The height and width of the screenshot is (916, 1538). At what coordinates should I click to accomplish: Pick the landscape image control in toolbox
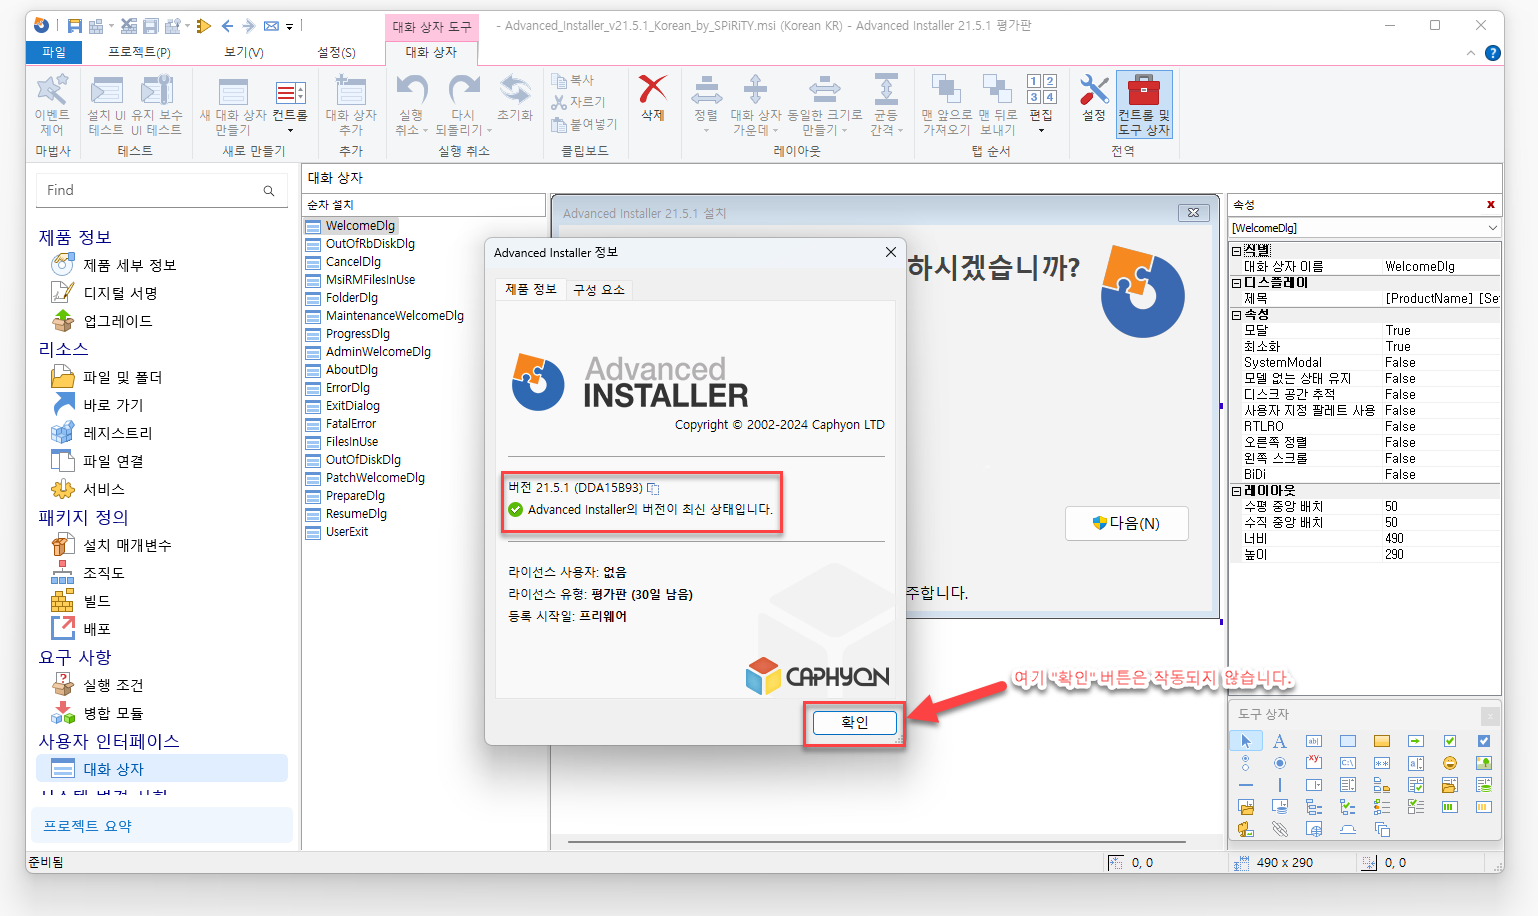(x=1484, y=763)
